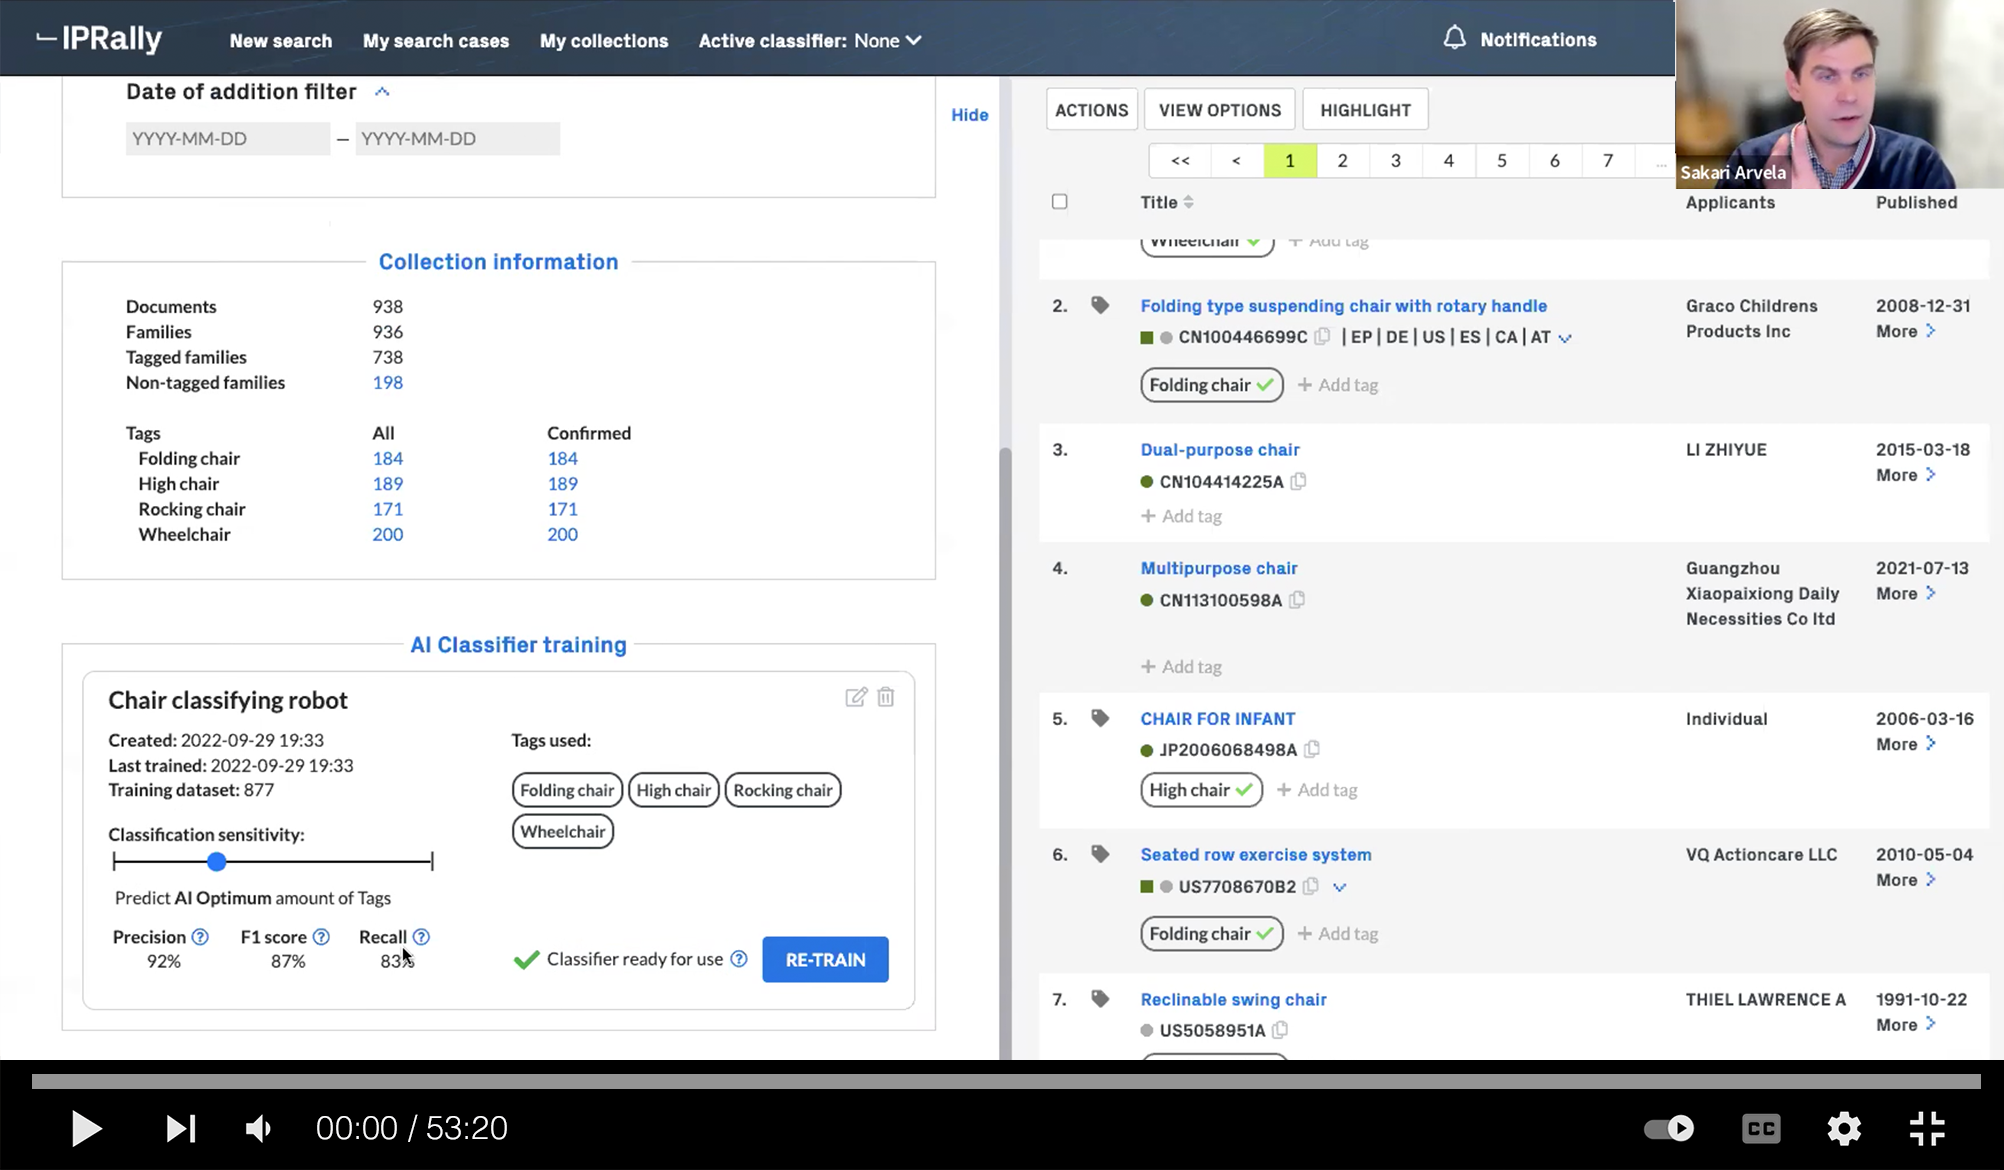The image size is (2004, 1170).
Task: Open the video player settings gear
Action: (1843, 1128)
